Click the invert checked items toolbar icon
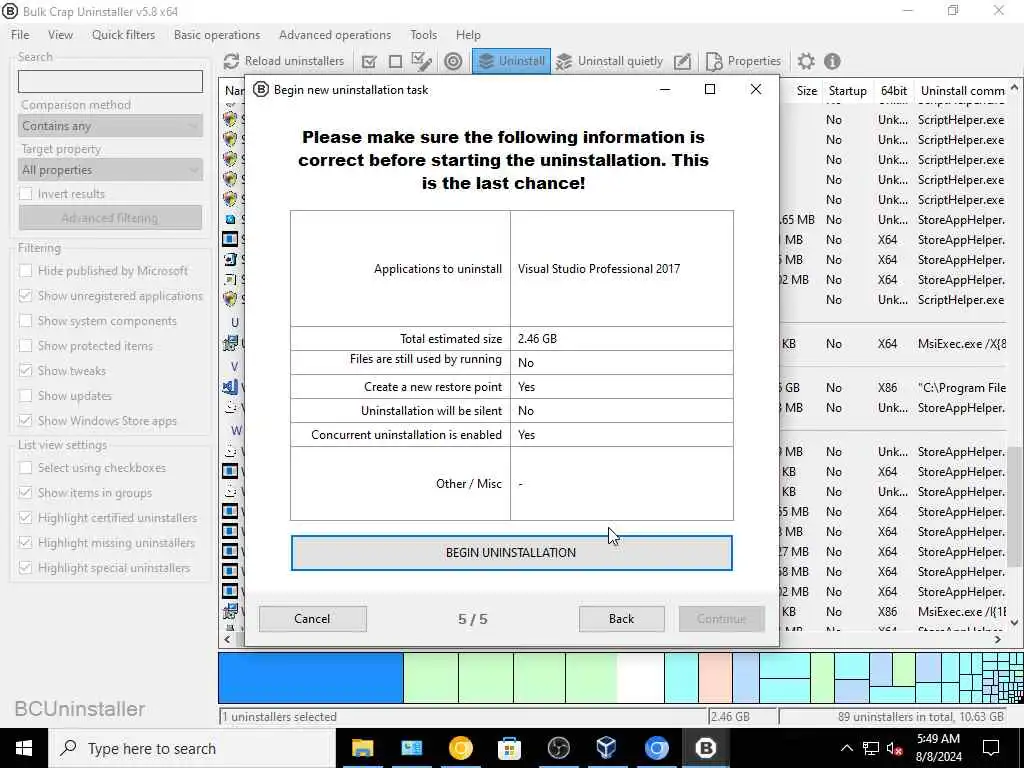Image resolution: width=1024 pixels, height=768 pixels. tap(422, 61)
